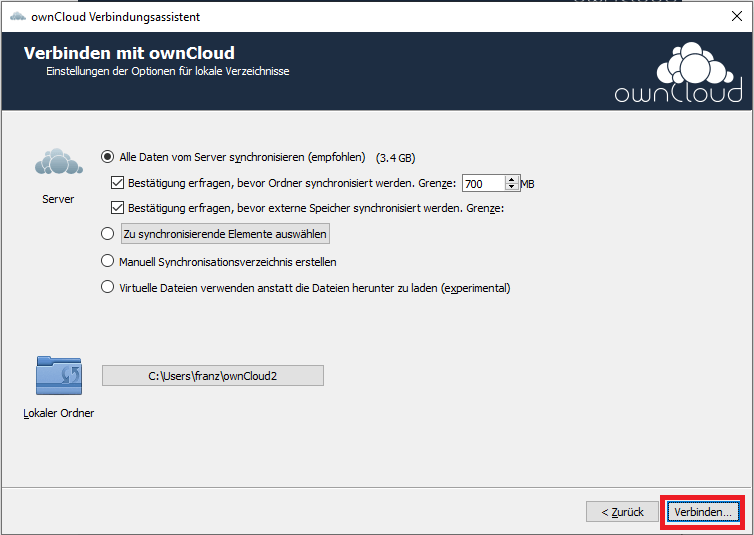754x535 pixels.
Task: Close the Verbindungsassistent window
Action: pos(736,16)
